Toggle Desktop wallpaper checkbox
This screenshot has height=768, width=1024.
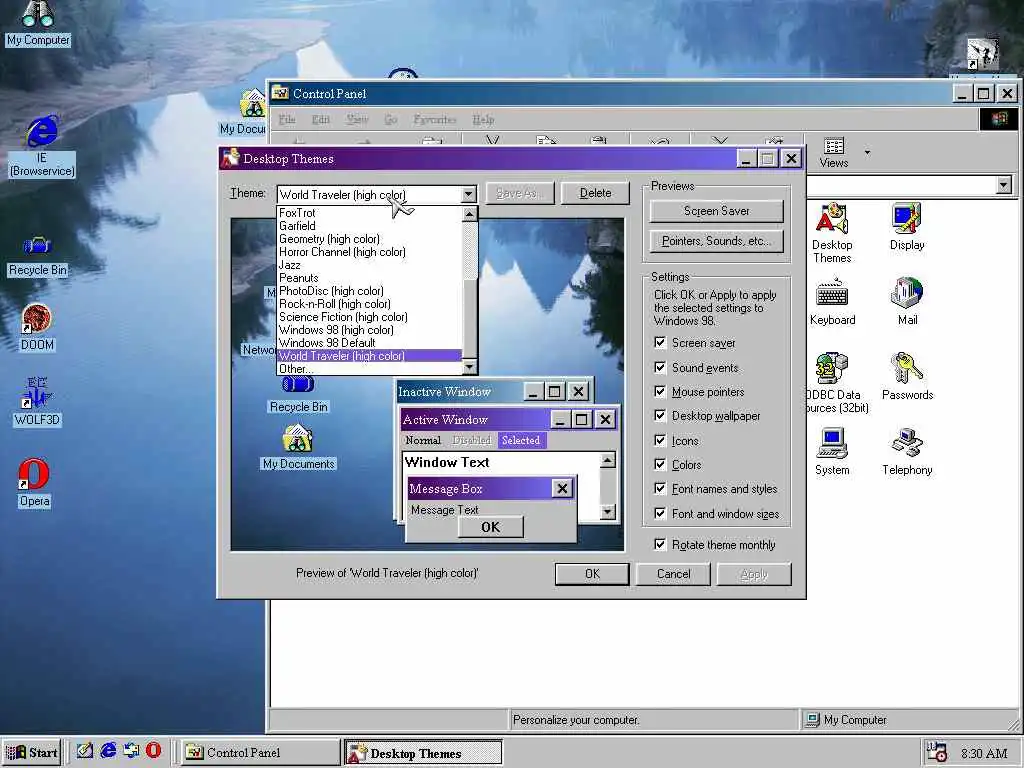tap(660, 415)
